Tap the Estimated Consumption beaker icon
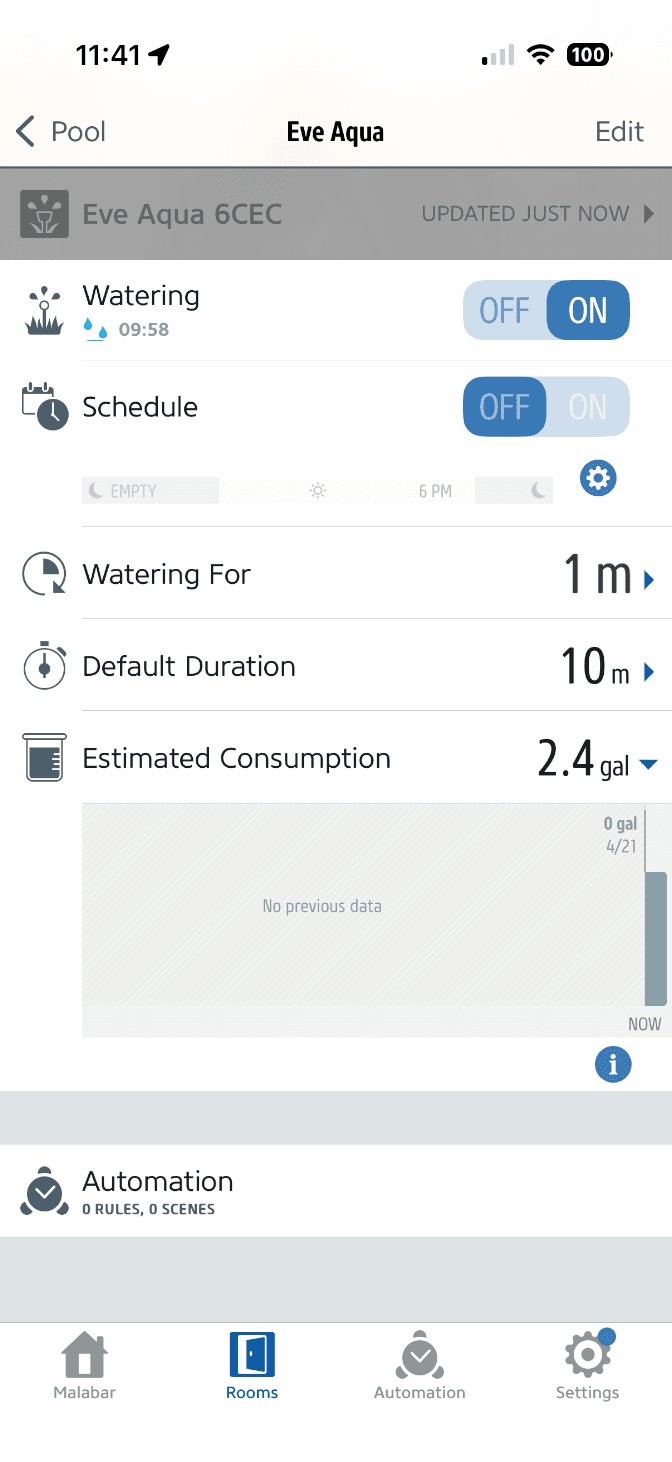 coord(44,758)
